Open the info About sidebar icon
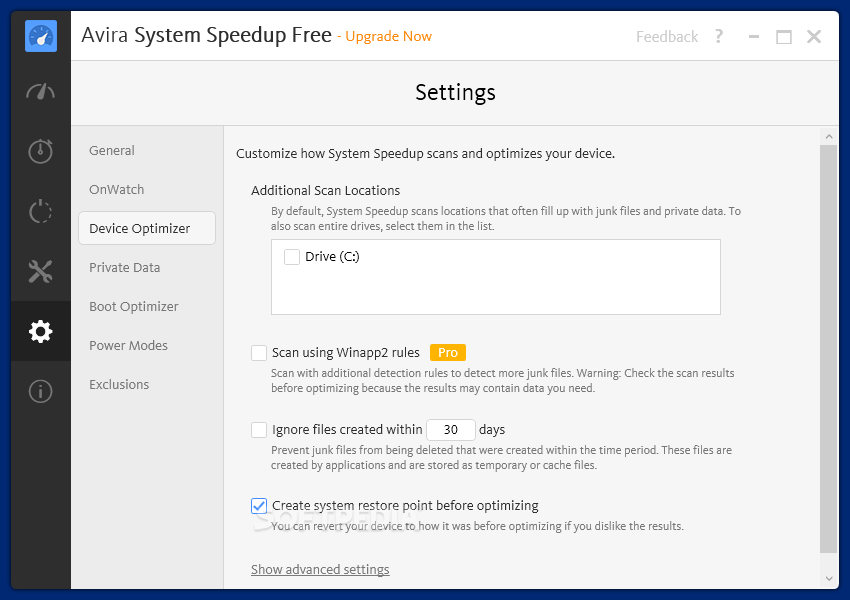Image resolution: width=850 pixels, height=600 pixels. pos(41,391)
